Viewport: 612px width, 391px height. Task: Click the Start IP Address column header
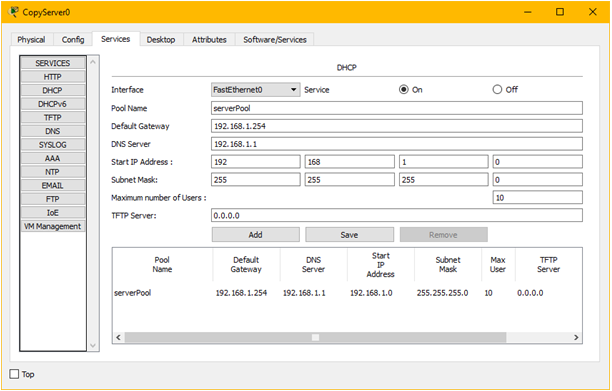click(381, 265)
